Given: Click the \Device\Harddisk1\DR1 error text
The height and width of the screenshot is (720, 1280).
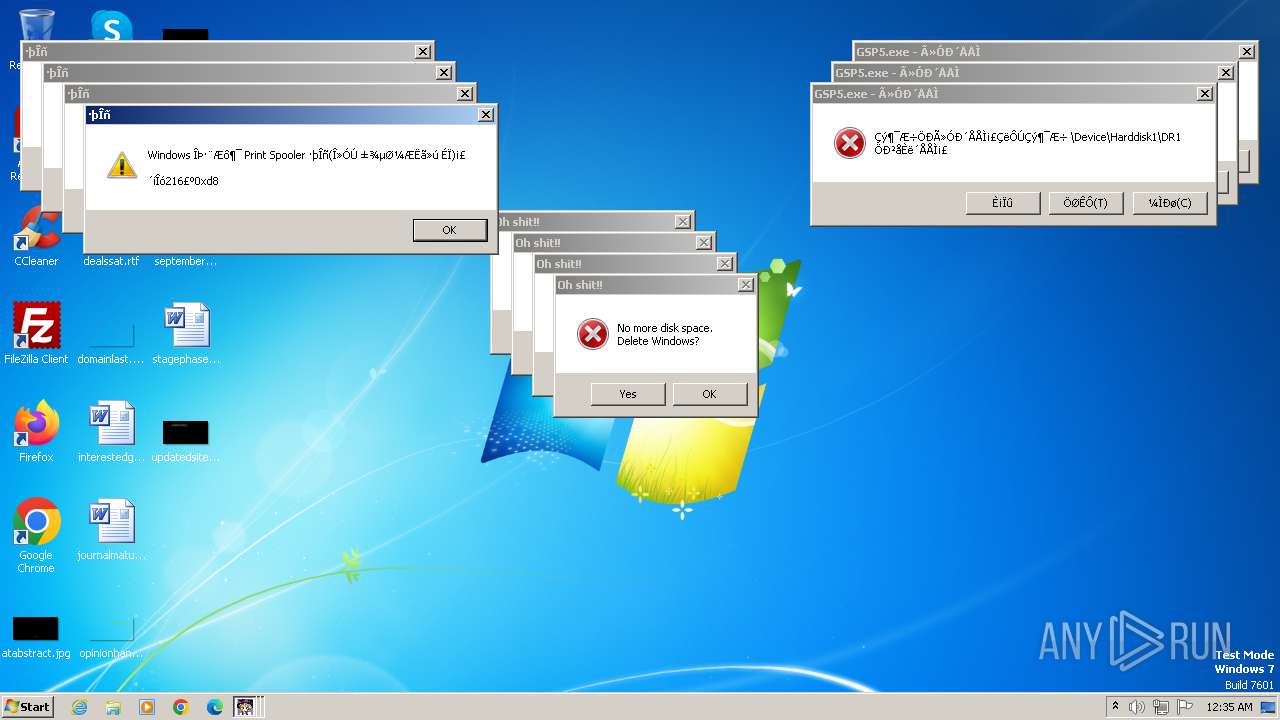Looking at the screenshot, I should click(x=1027, y=144).
